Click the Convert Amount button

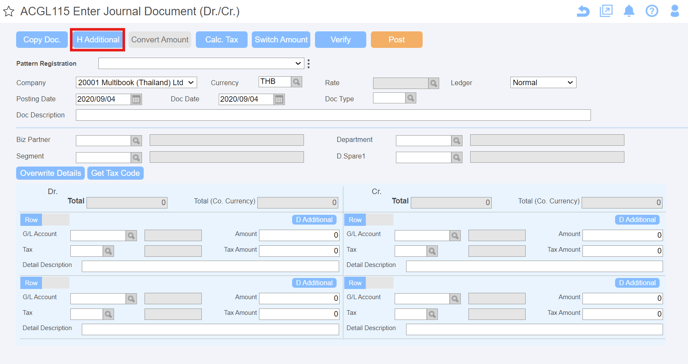160,39
